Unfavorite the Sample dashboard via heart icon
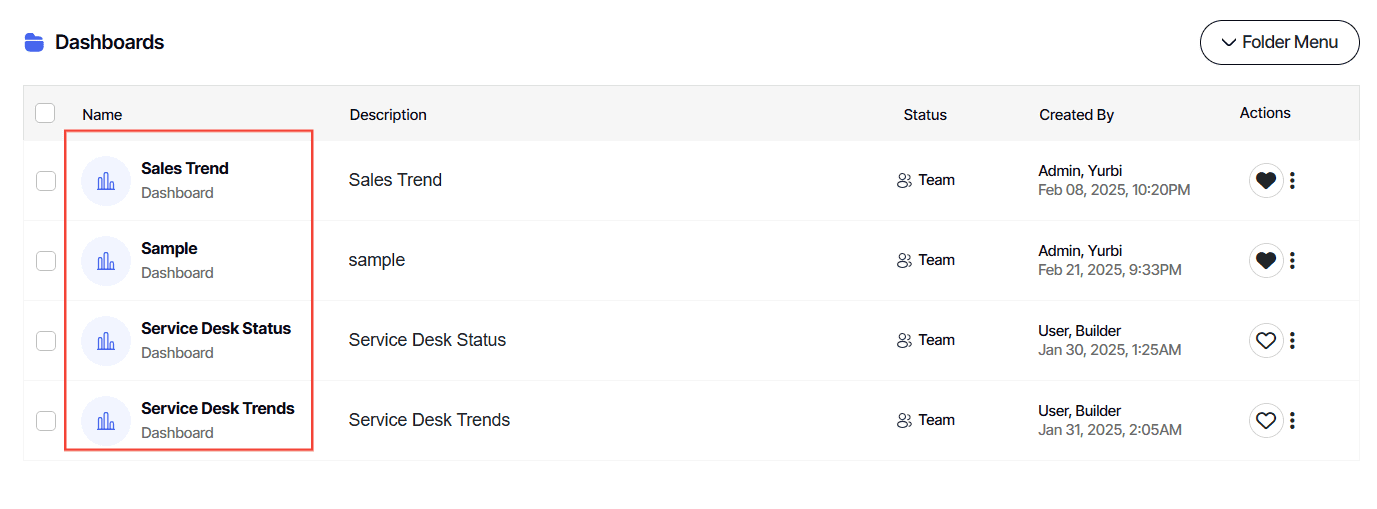The image size is (1377, 509). coord(1266,261)
